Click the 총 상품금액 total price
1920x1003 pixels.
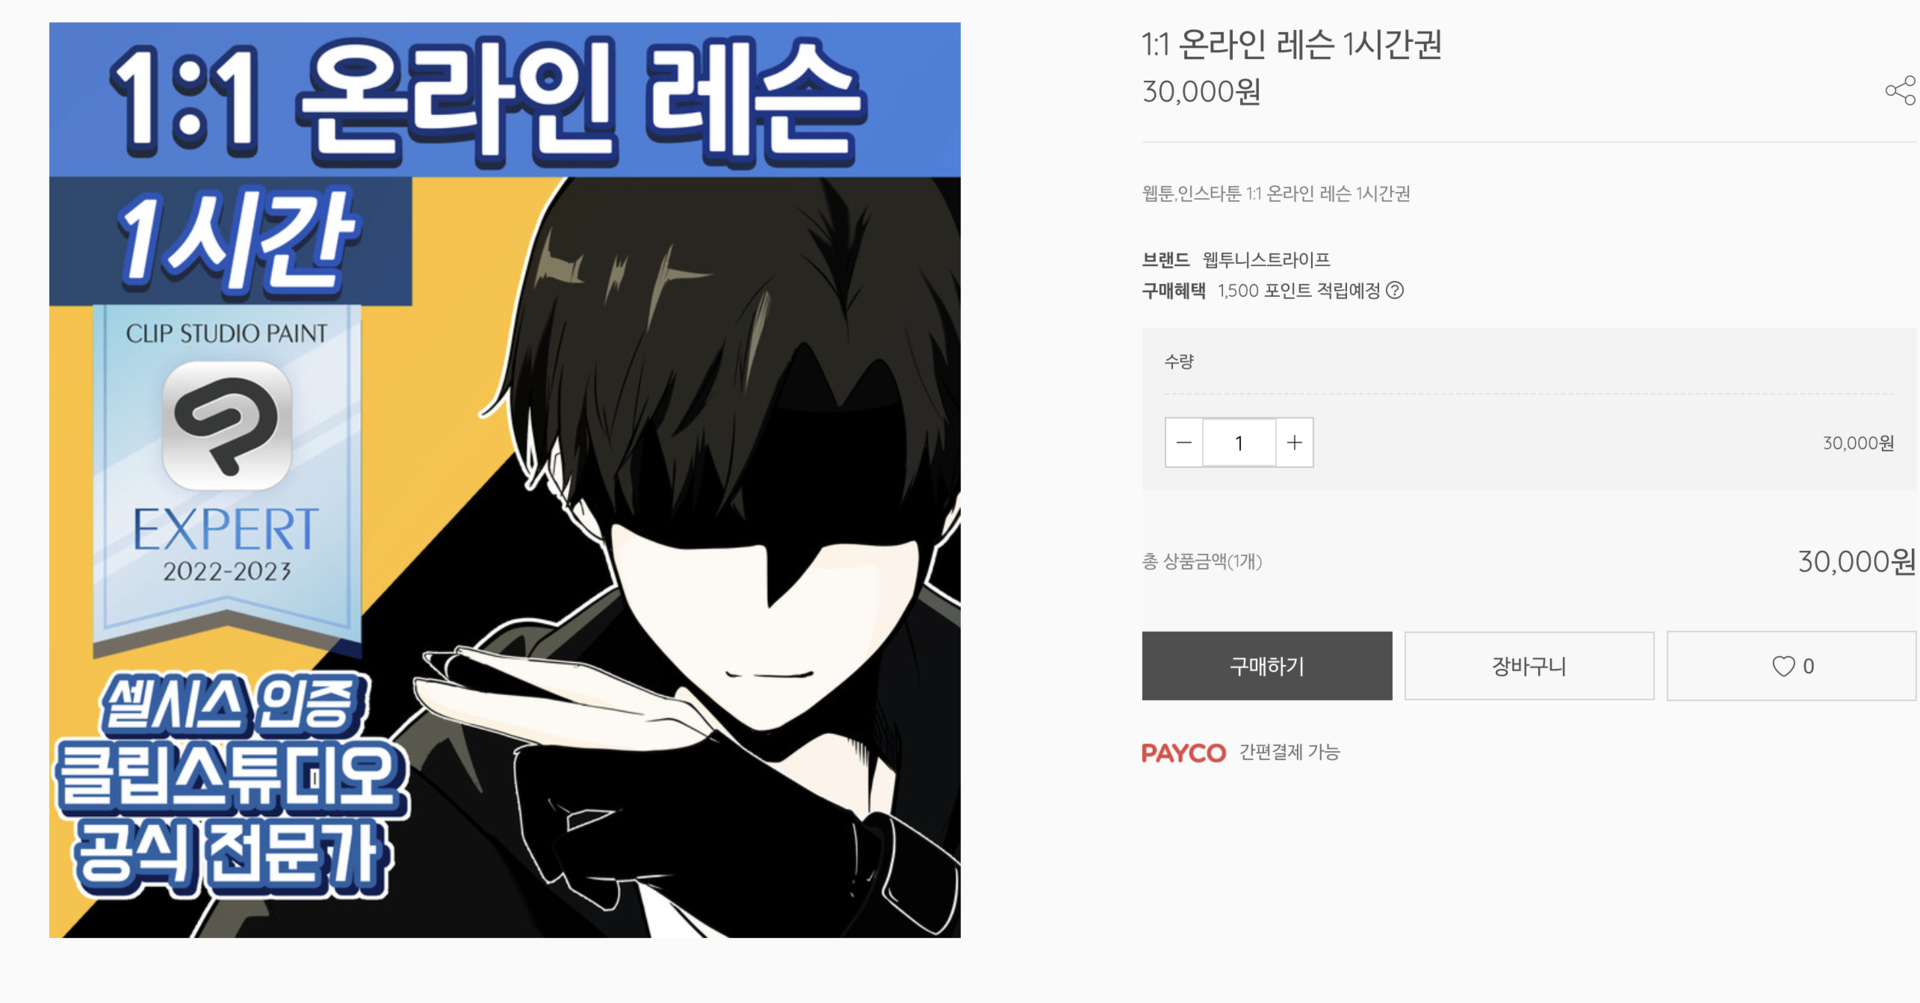pyautogui.click(x=1856, y=562)
